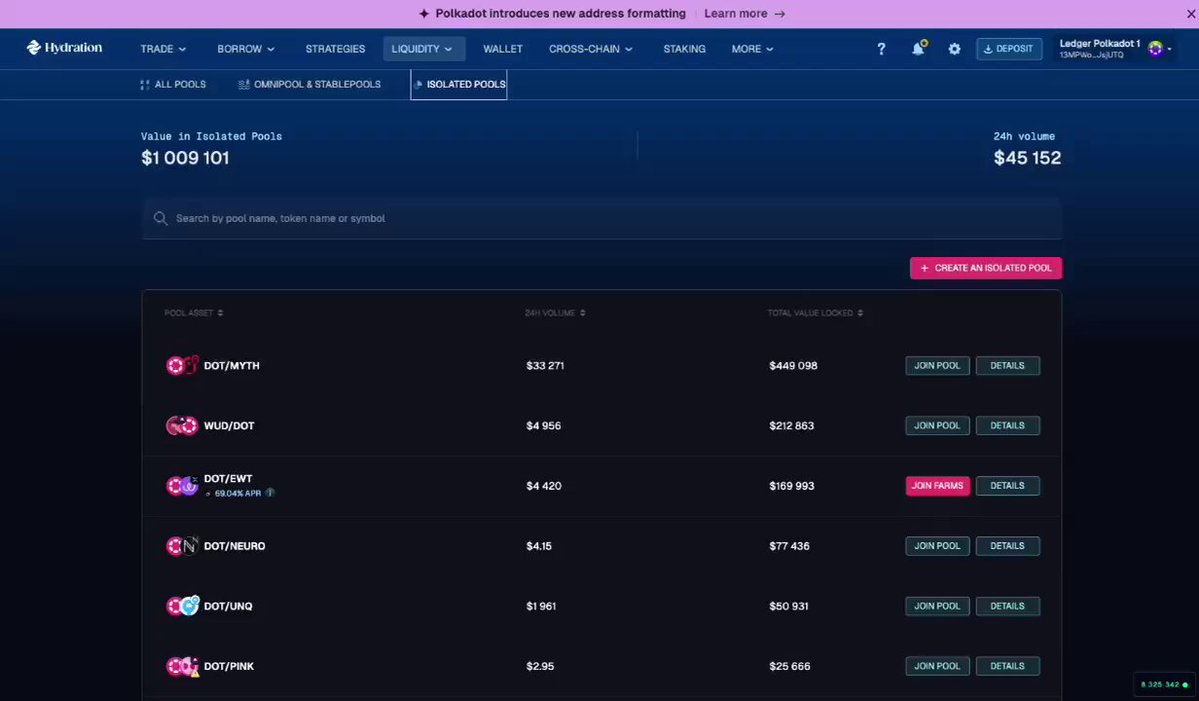Open the help question mark icon
Image resolution: width=1199 pixels, height=701 pixels.
coord(881,49)
